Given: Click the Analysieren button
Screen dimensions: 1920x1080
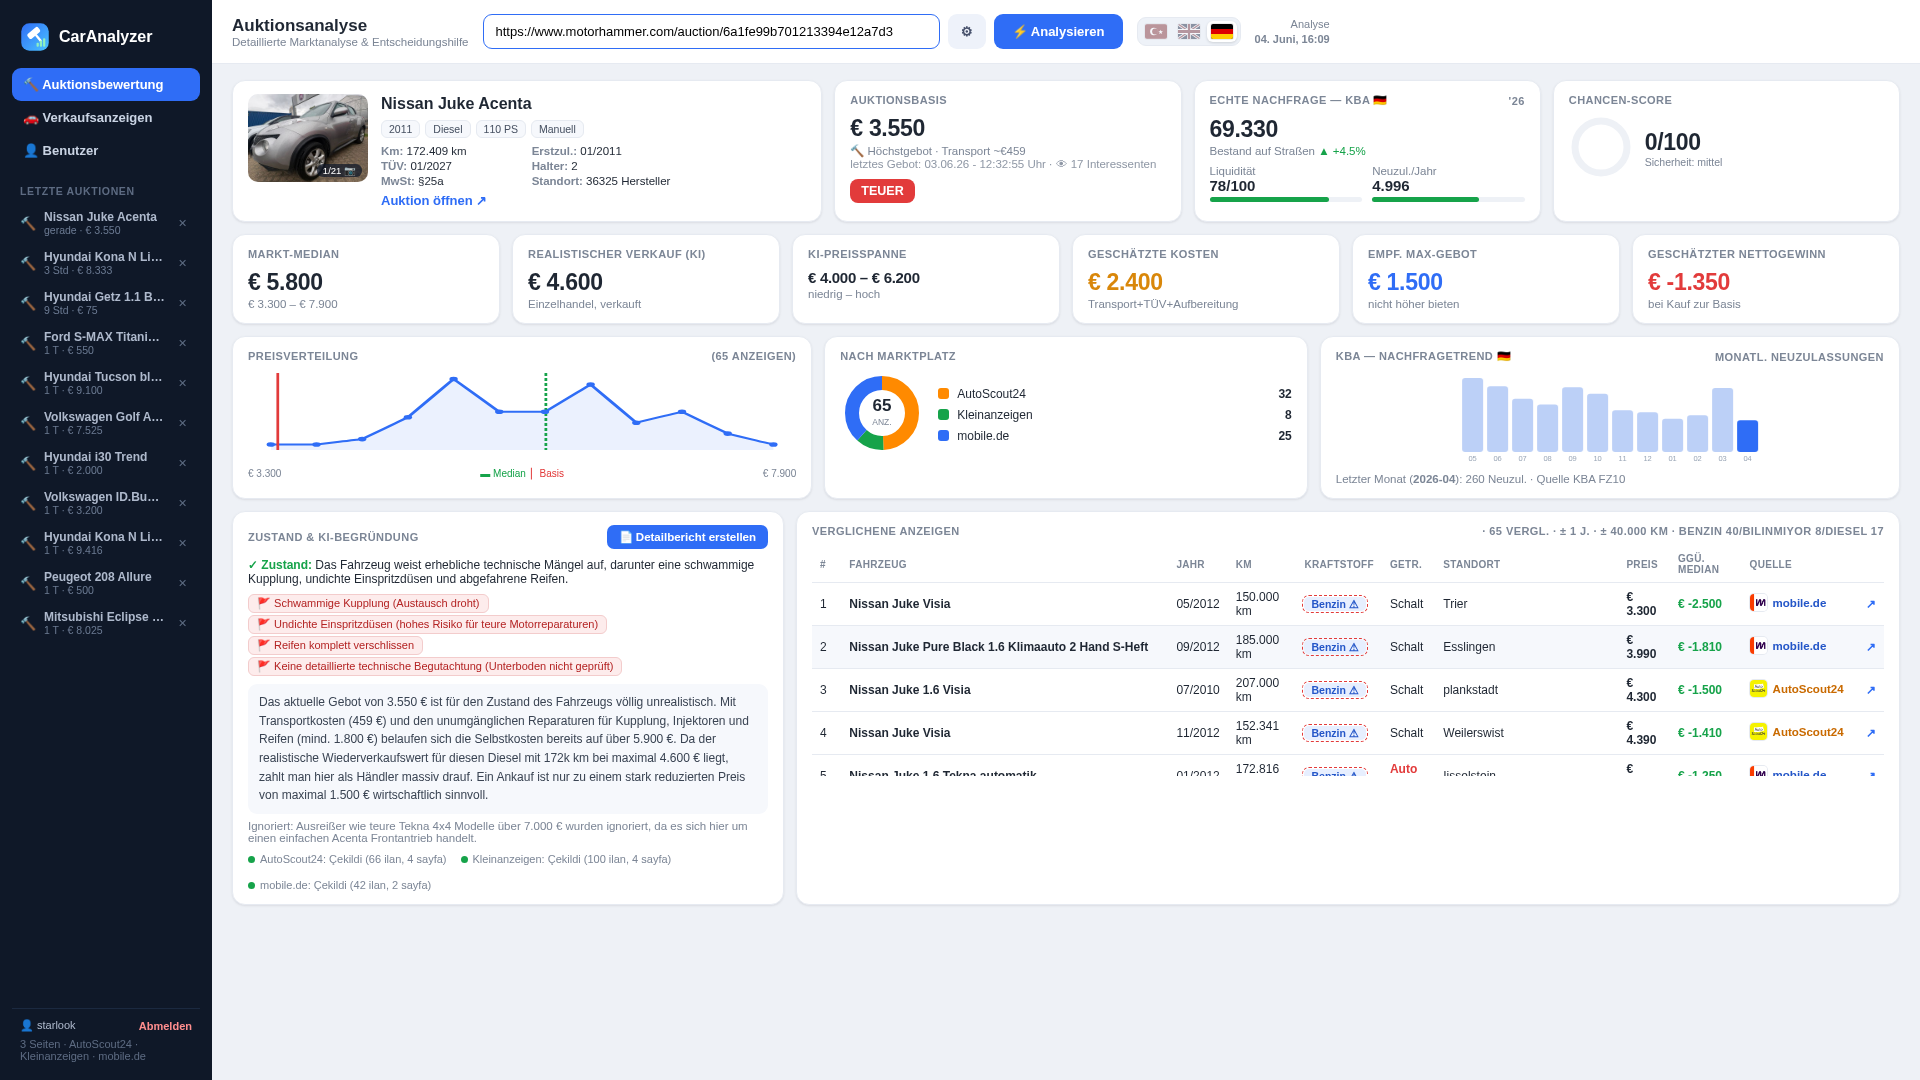Looking at the screenshot, I should 1058,32.
